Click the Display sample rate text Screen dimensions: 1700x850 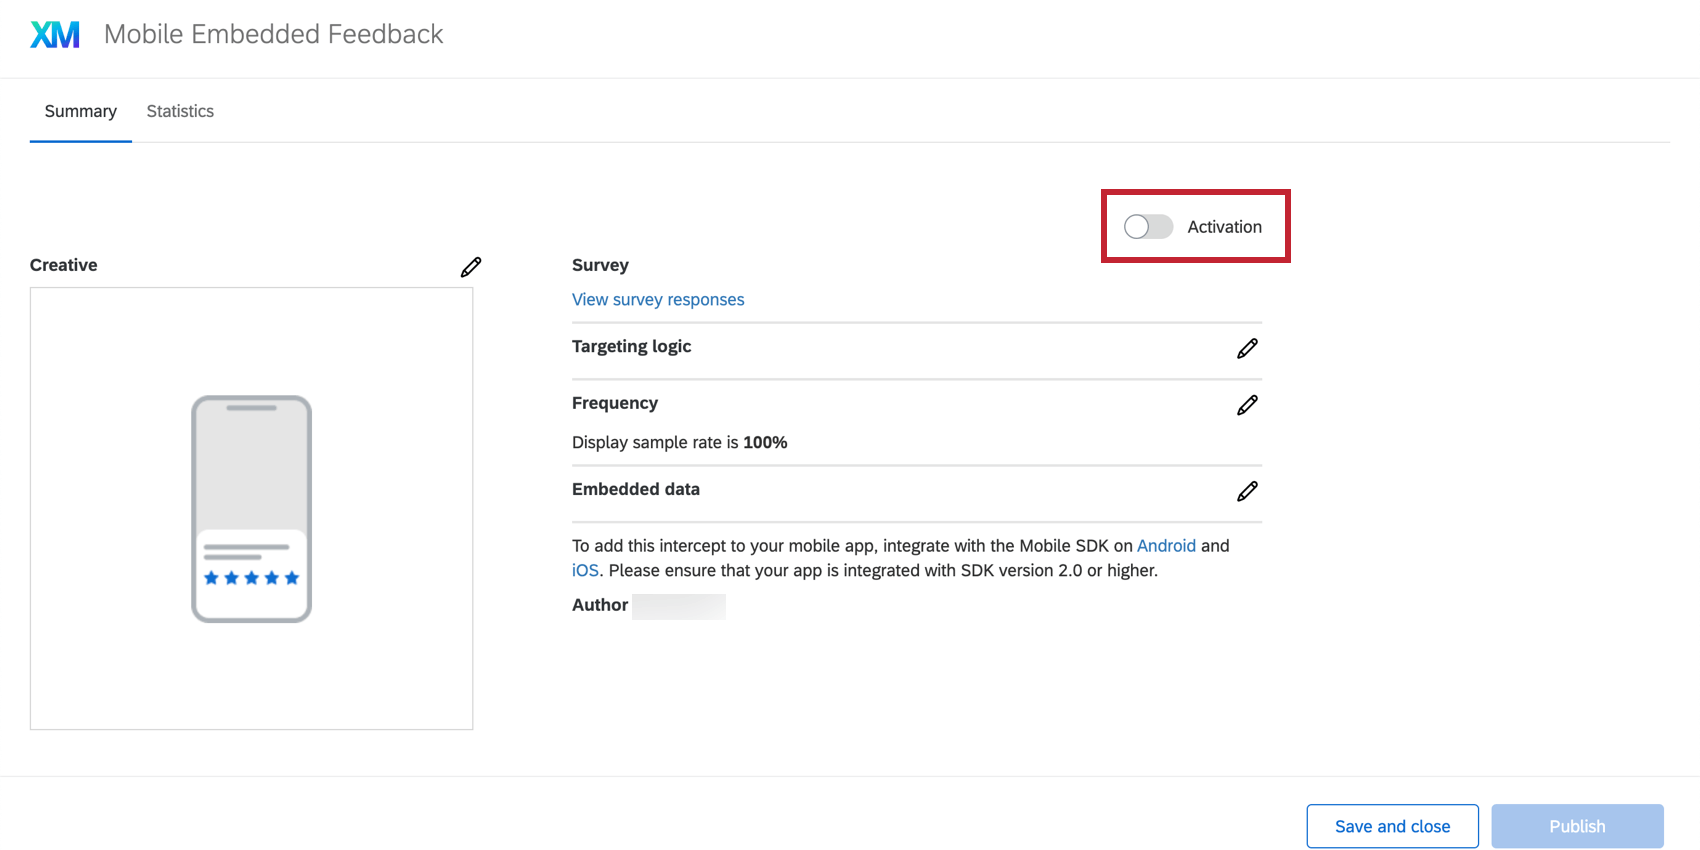[x=679, y=443]
